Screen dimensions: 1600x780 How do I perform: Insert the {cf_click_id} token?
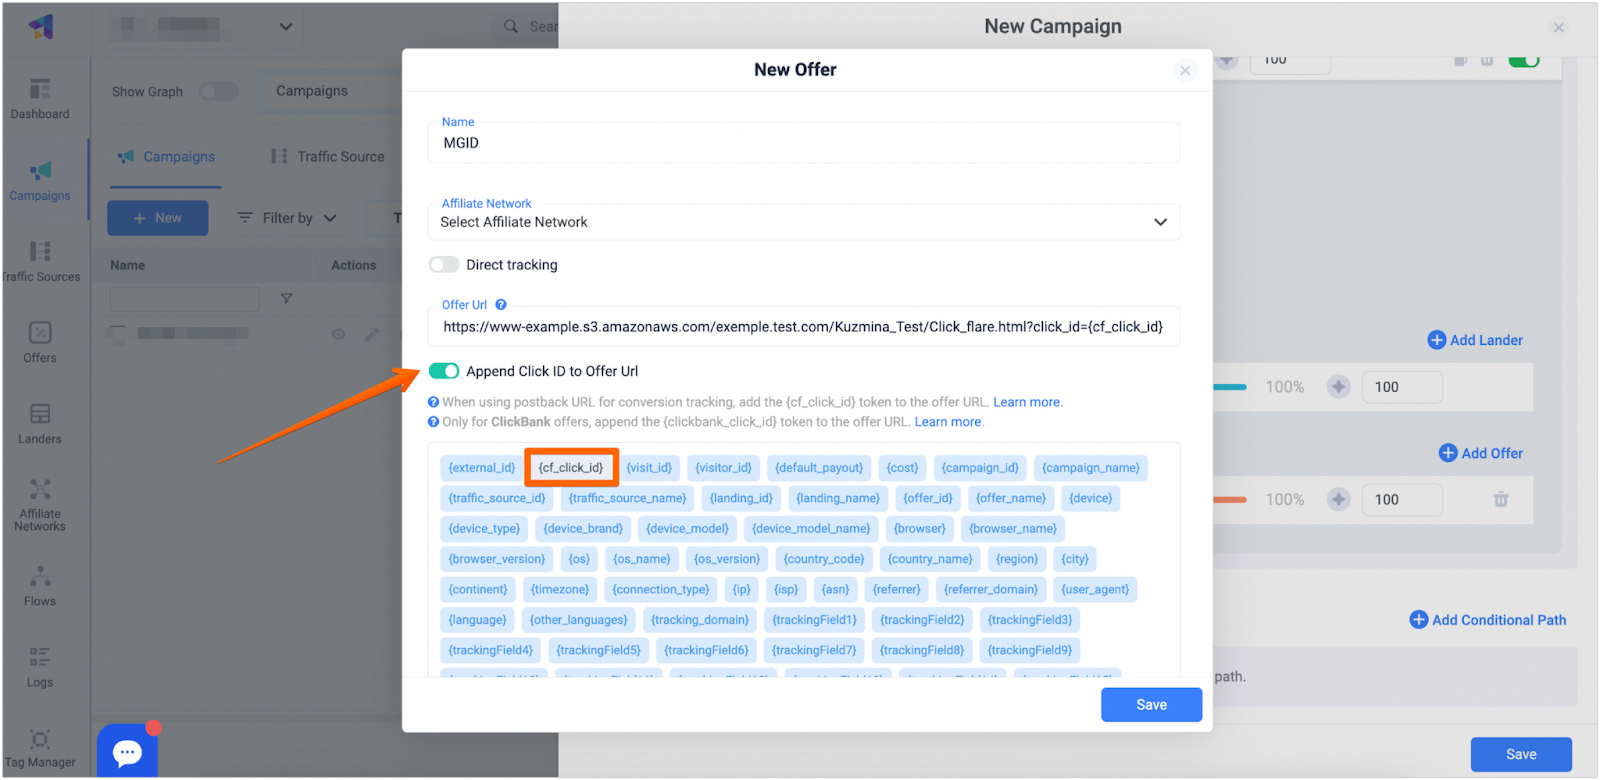tap(571, 468)
